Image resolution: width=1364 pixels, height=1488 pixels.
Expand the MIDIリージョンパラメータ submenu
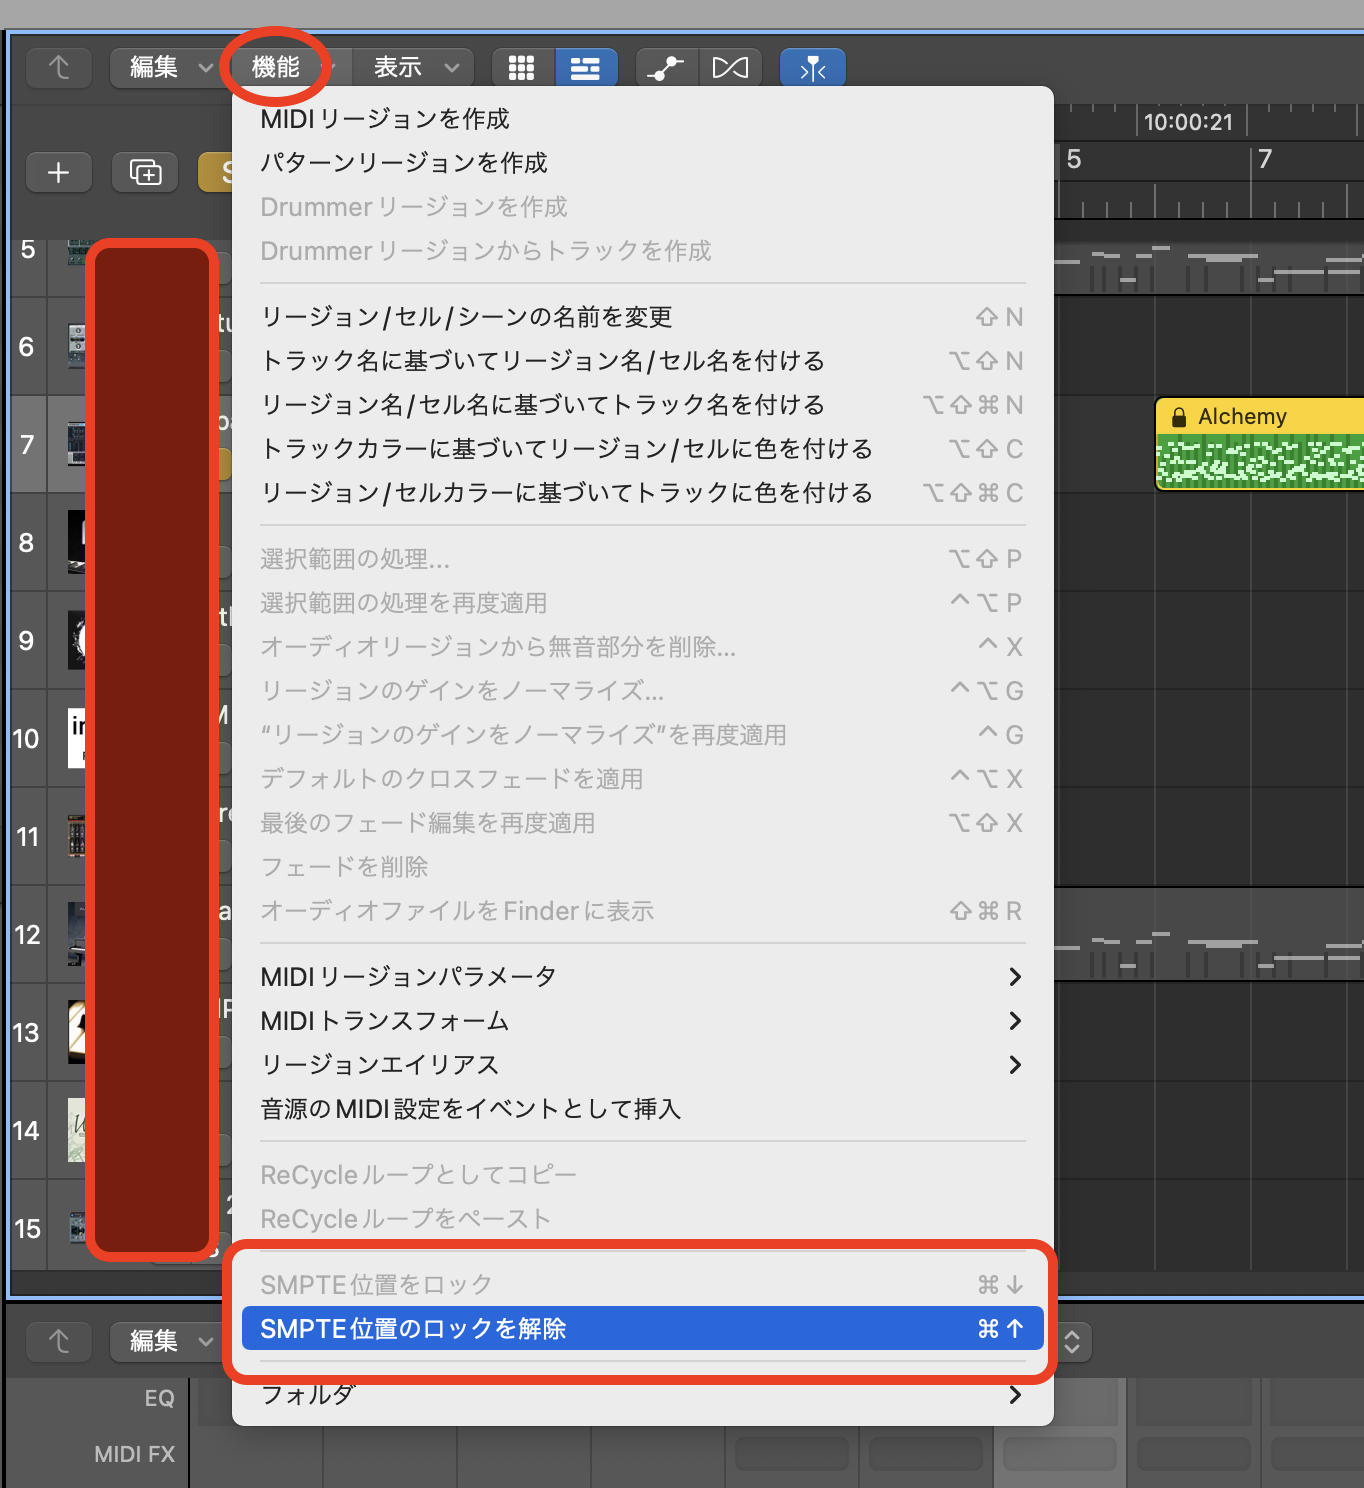click(642, 977)
